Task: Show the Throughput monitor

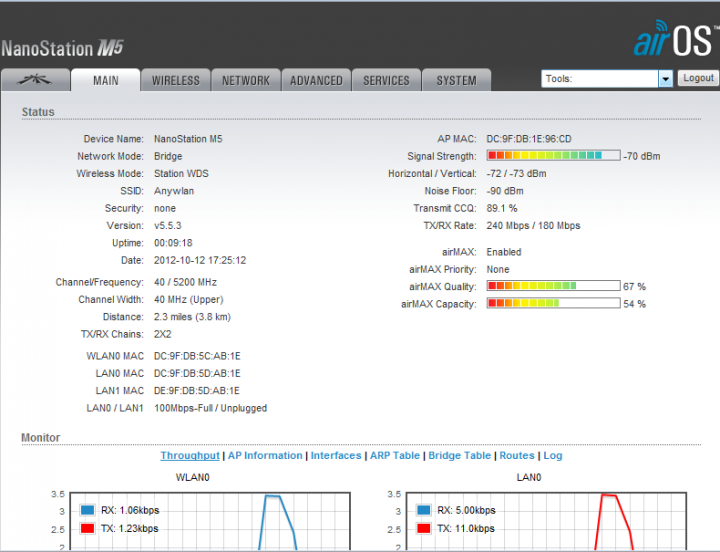Action: [190, 456]
